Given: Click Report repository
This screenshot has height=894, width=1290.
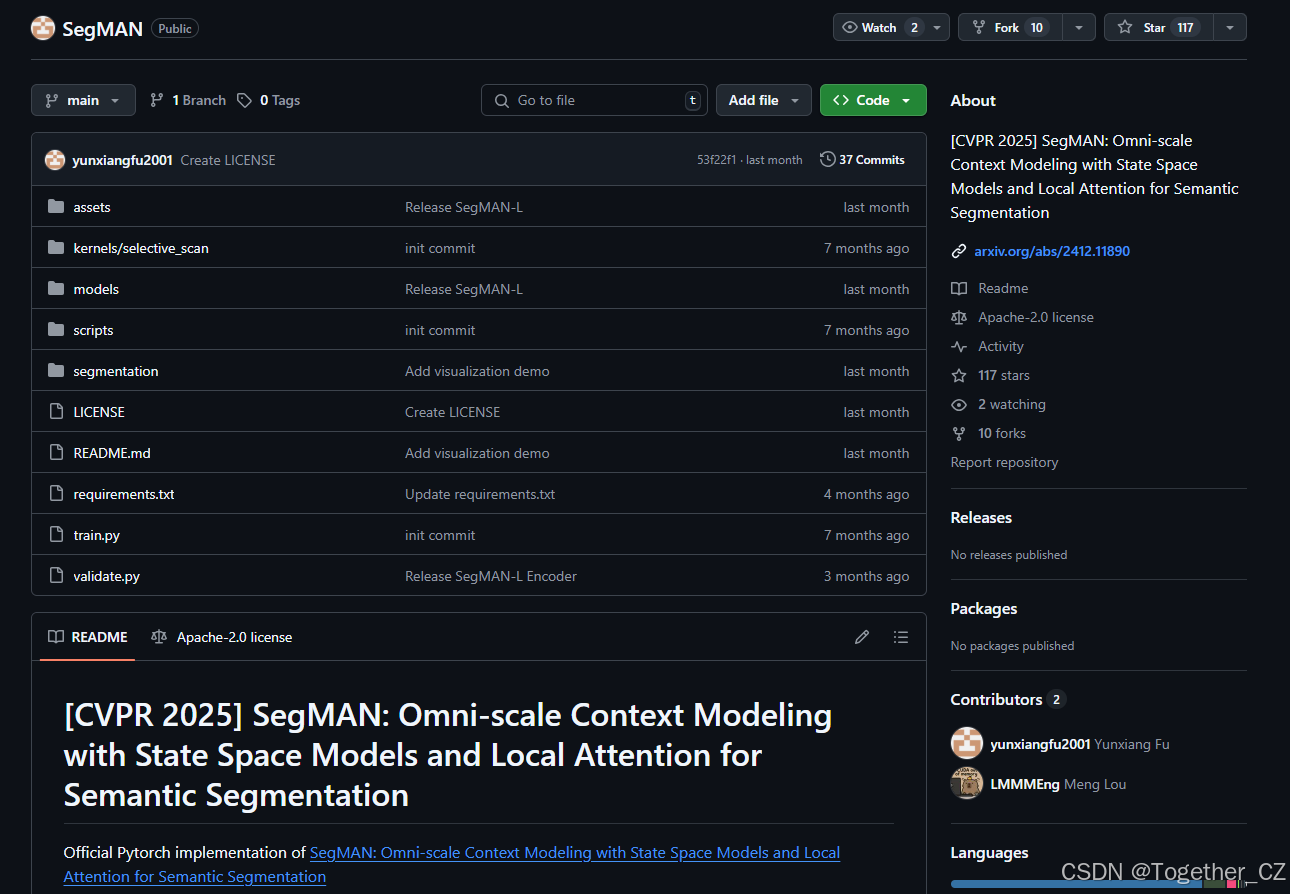Looking at the screenshot, I should [x=1004, y=462].
